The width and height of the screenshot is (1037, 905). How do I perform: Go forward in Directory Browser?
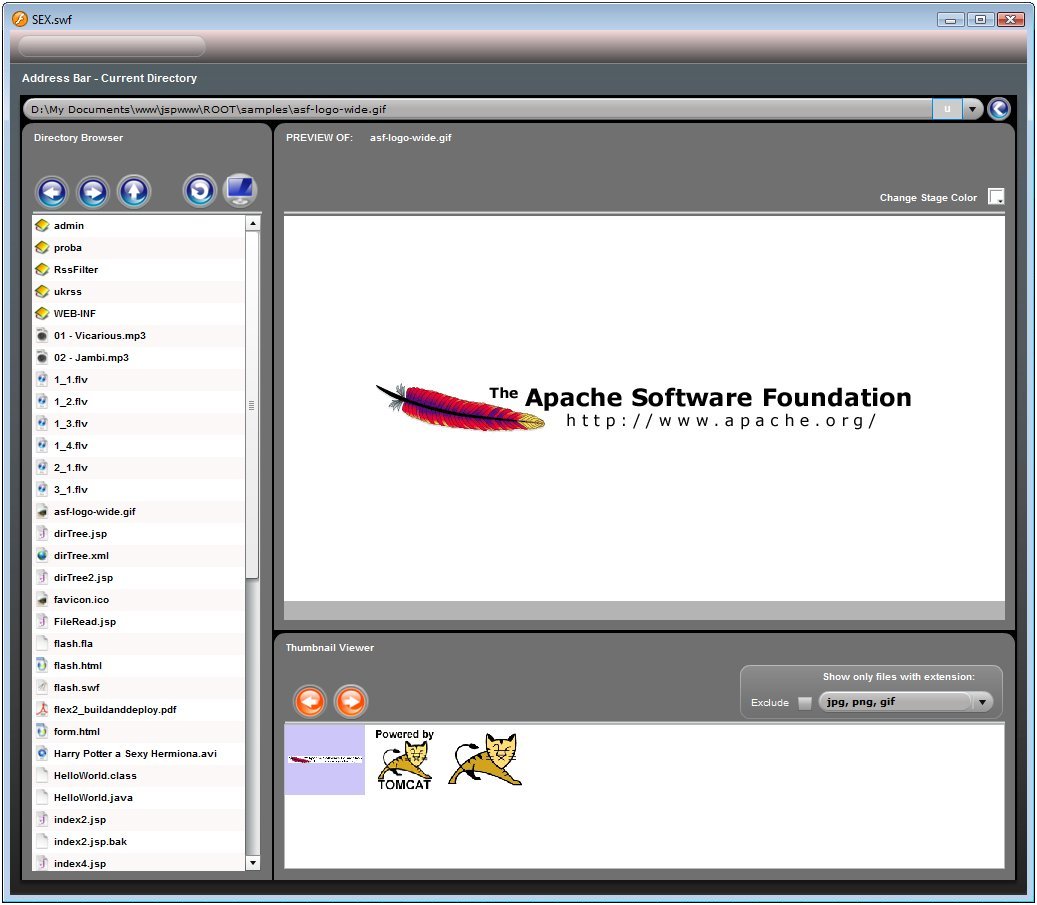coord(93,193)
